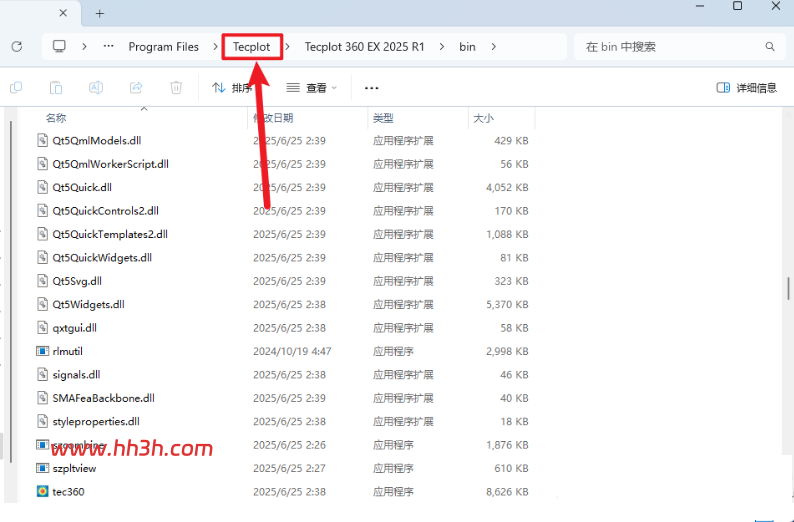Open the breadcrumb overflow ellipsis
The image size is (794, 522).
pyautogui.click(x=108, y=47)
